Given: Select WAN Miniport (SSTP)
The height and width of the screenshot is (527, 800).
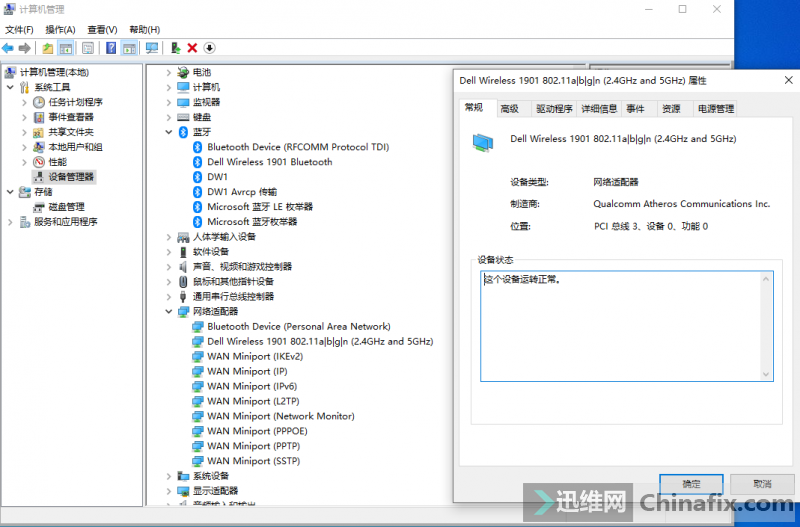Looking at the screenshot, I should (x=254, y=461).
